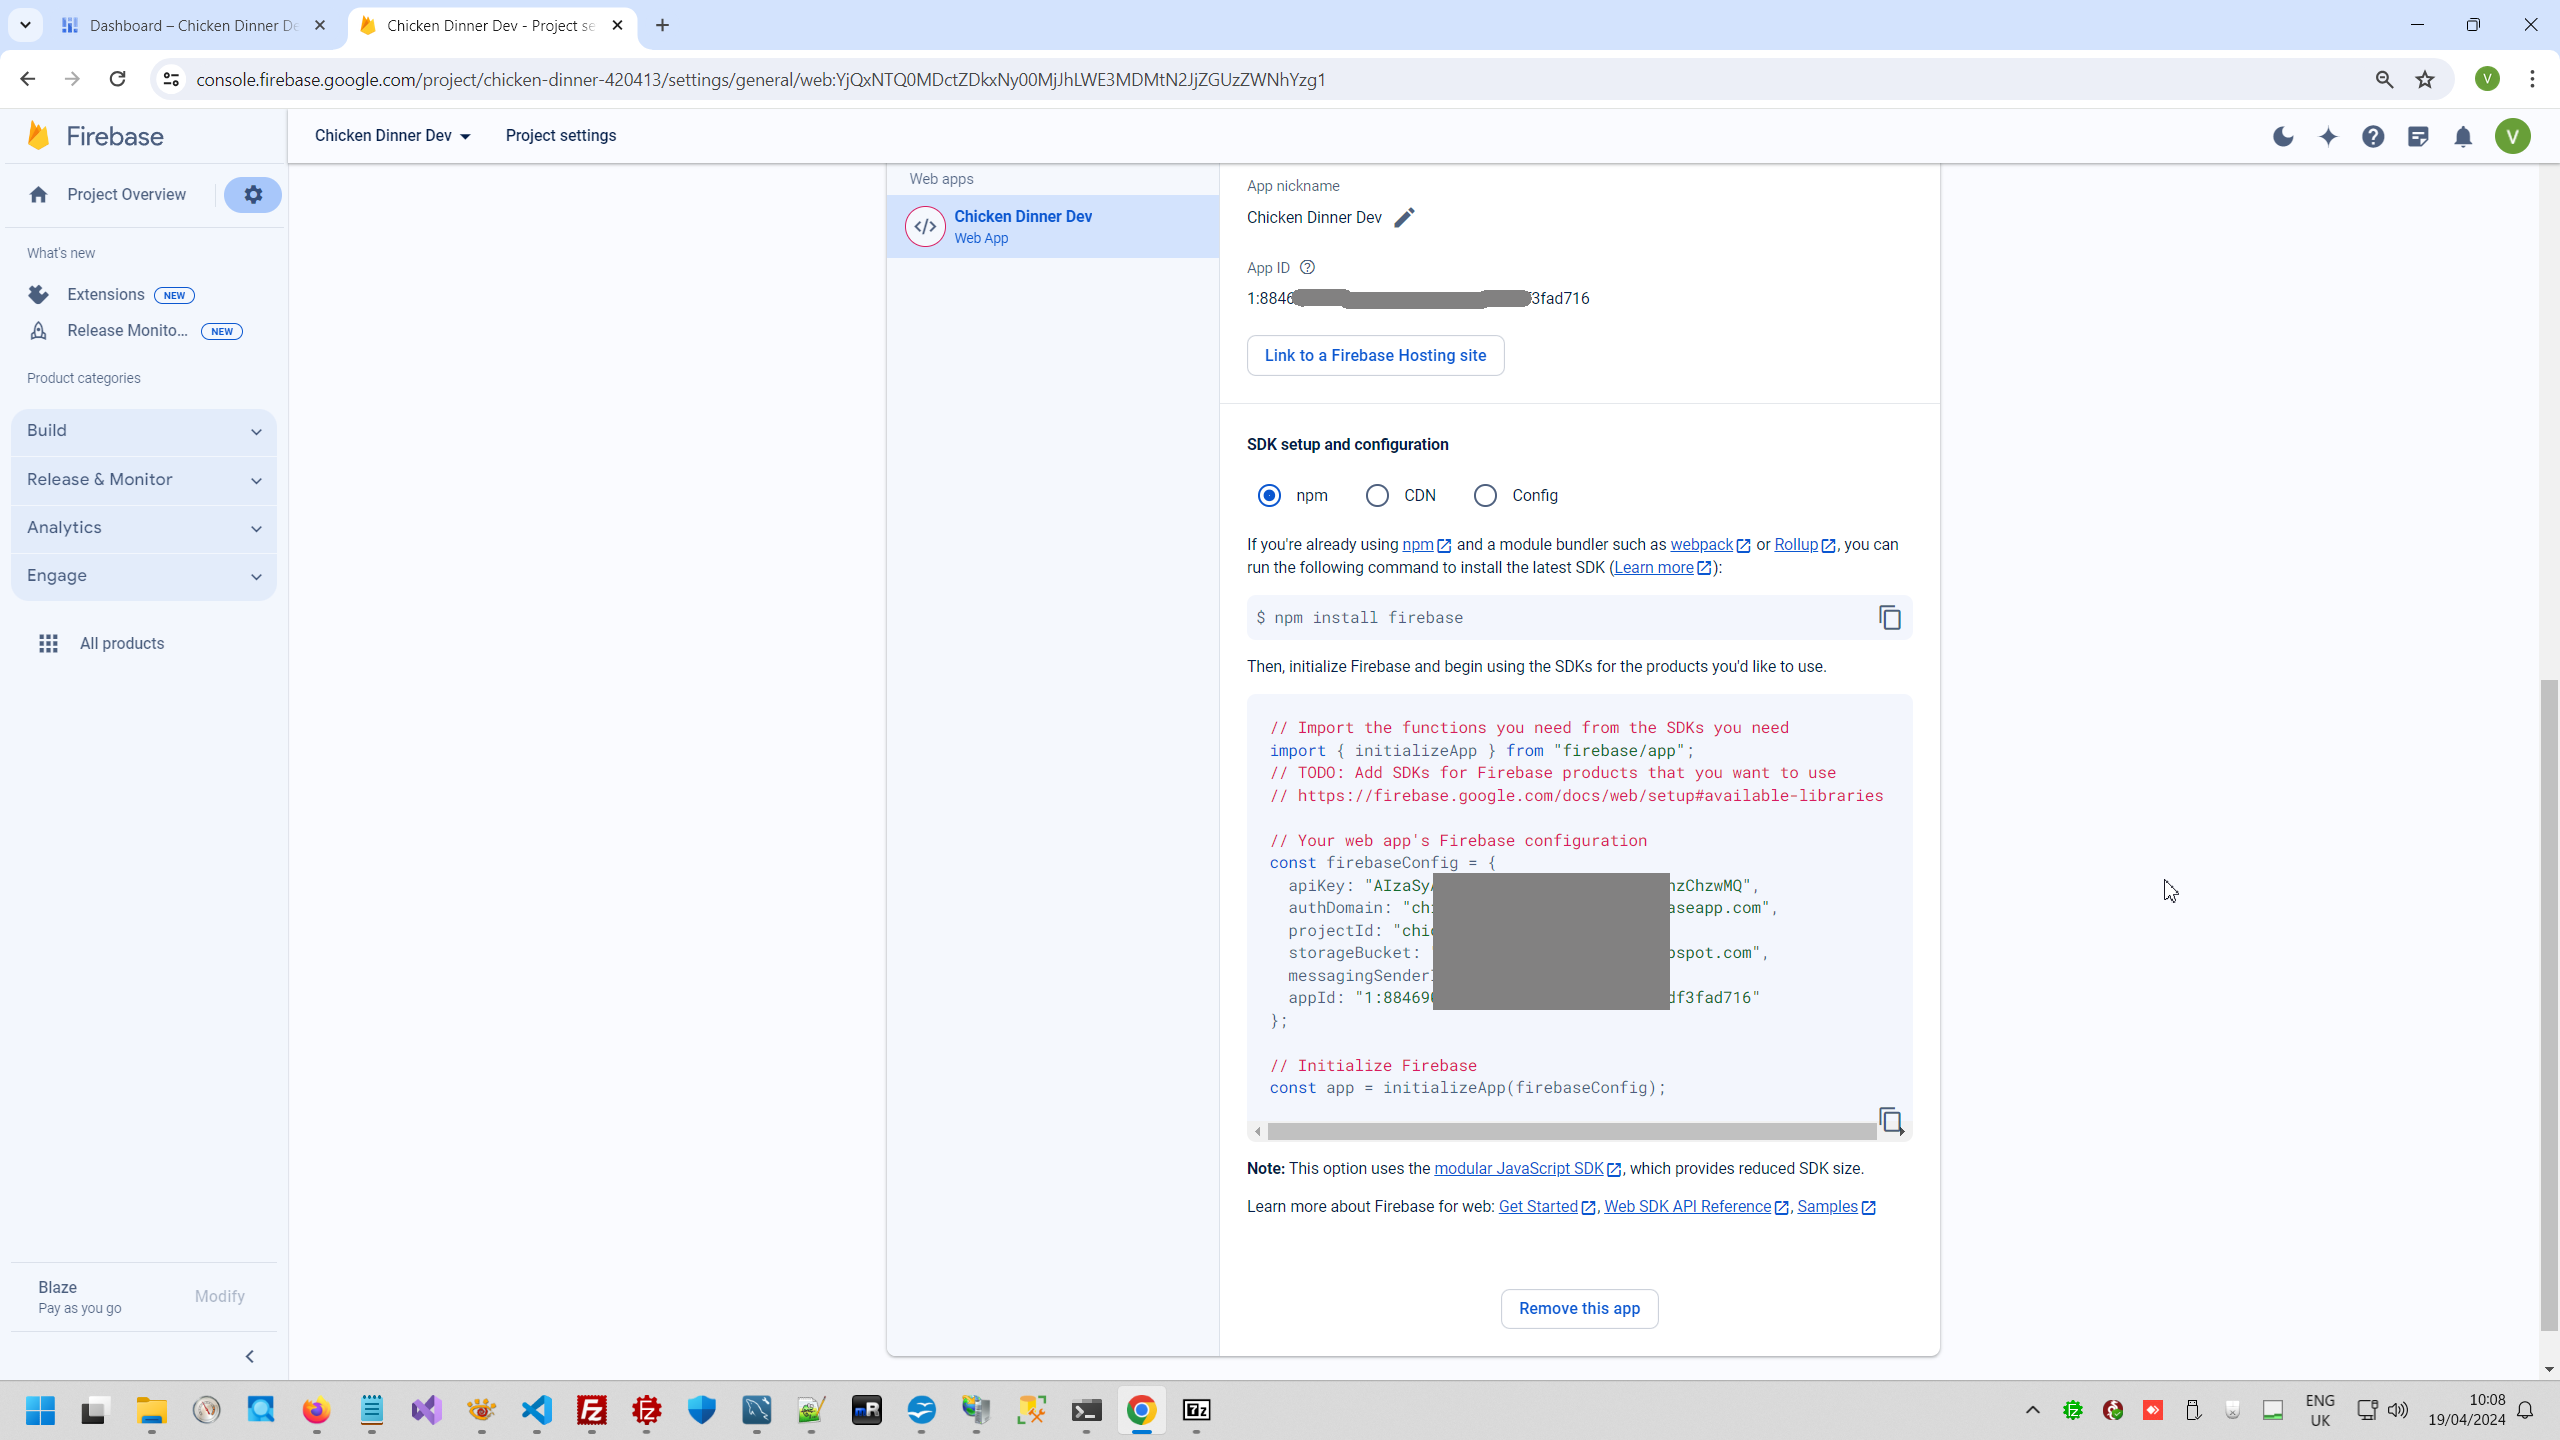Switch to the Dashboard browser tab

pos(192,26)
